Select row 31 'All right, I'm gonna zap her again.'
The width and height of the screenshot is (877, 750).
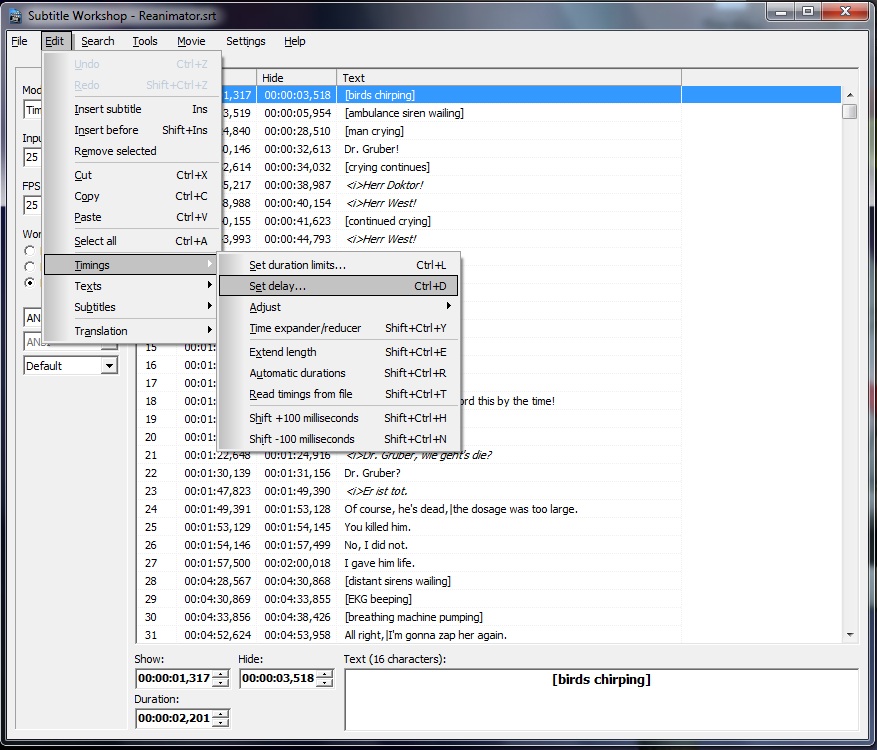[x=489, y=635]
